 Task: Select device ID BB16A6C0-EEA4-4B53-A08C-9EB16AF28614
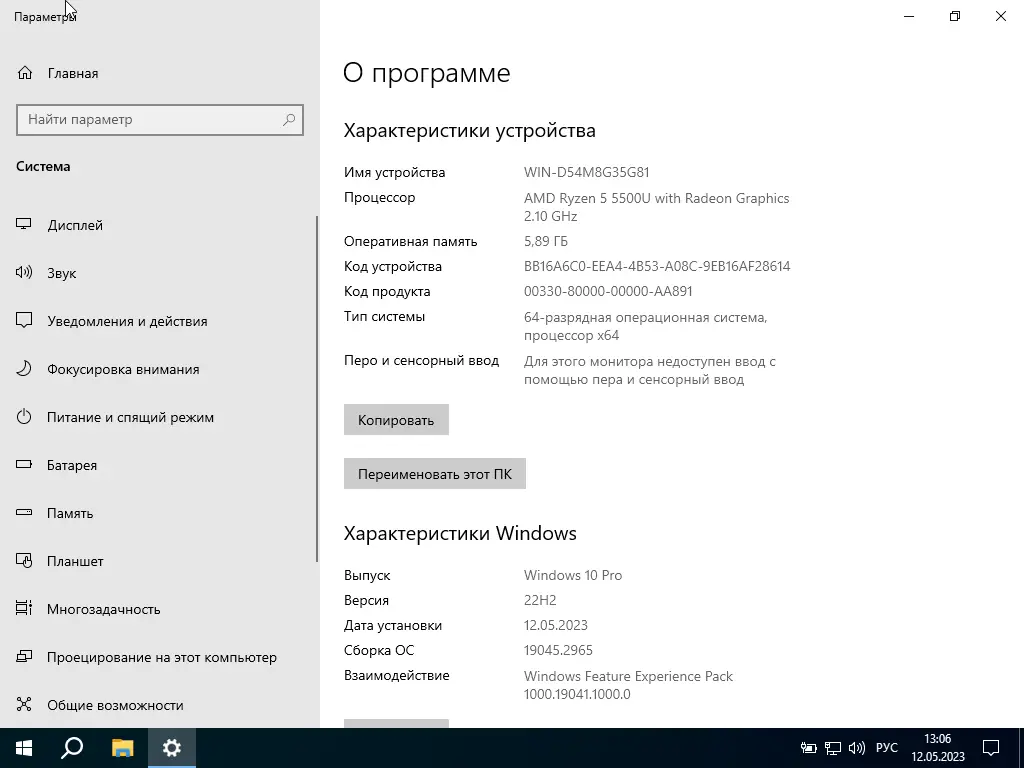(657, 266)
